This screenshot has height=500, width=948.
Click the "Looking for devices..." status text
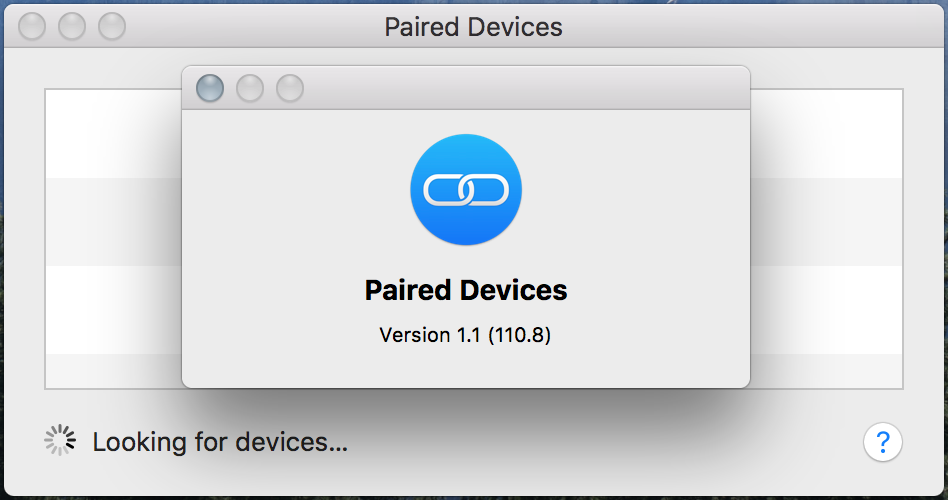click(x=220, y=441)
